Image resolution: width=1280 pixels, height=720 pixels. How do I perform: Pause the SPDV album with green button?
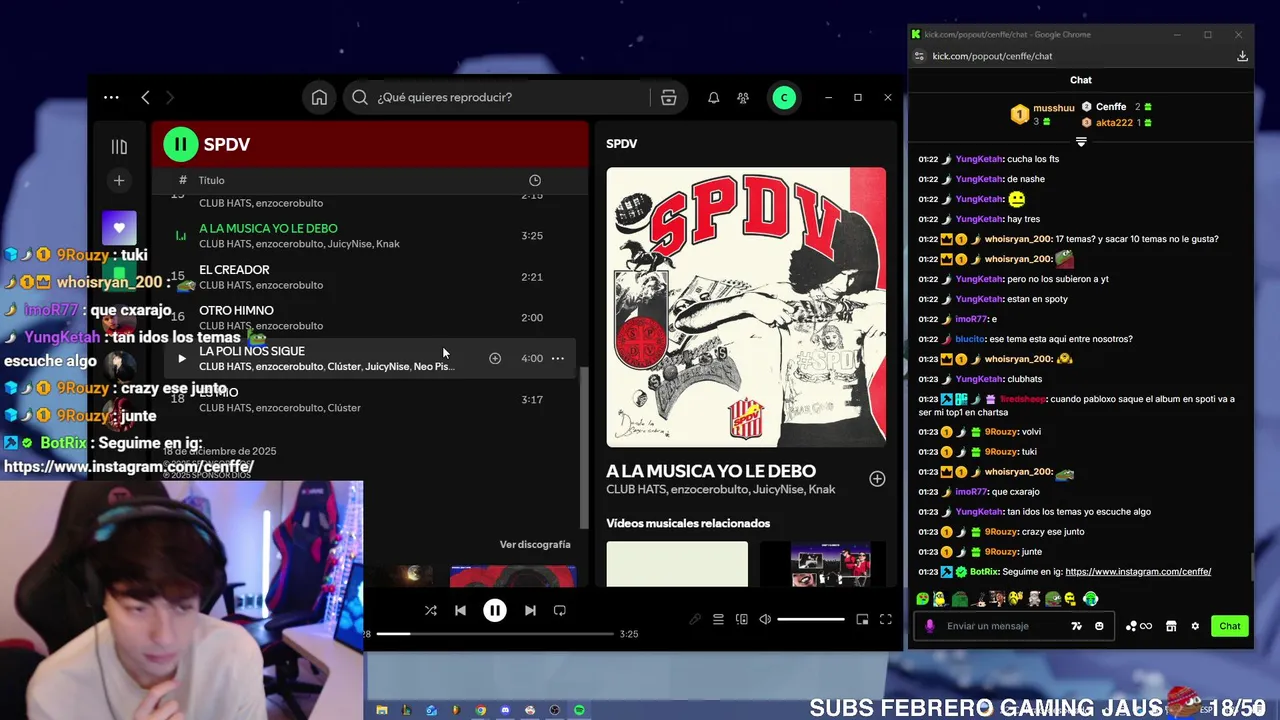[x=181, y=144]
